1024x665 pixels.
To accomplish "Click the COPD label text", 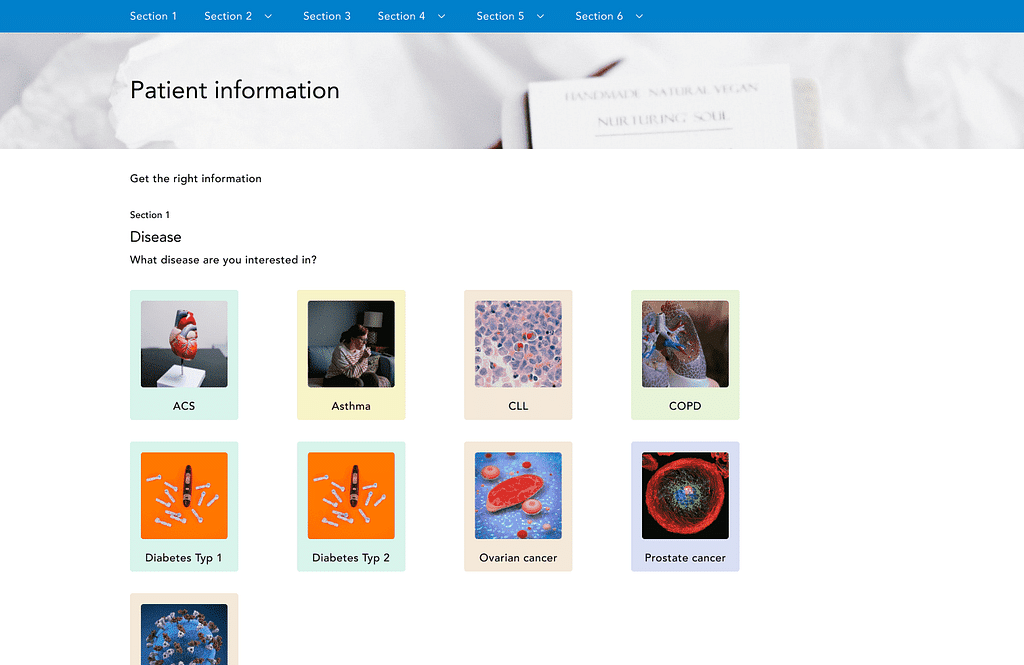I will pyautogui.click(x=685, y=406).
